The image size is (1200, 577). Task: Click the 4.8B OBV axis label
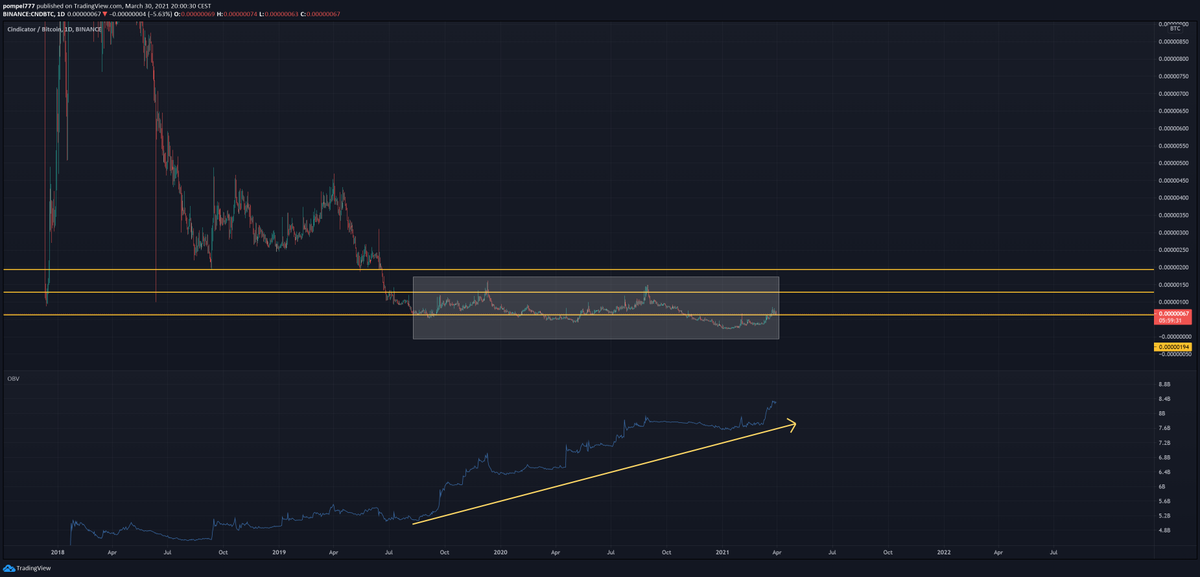tap(1163, 531)
